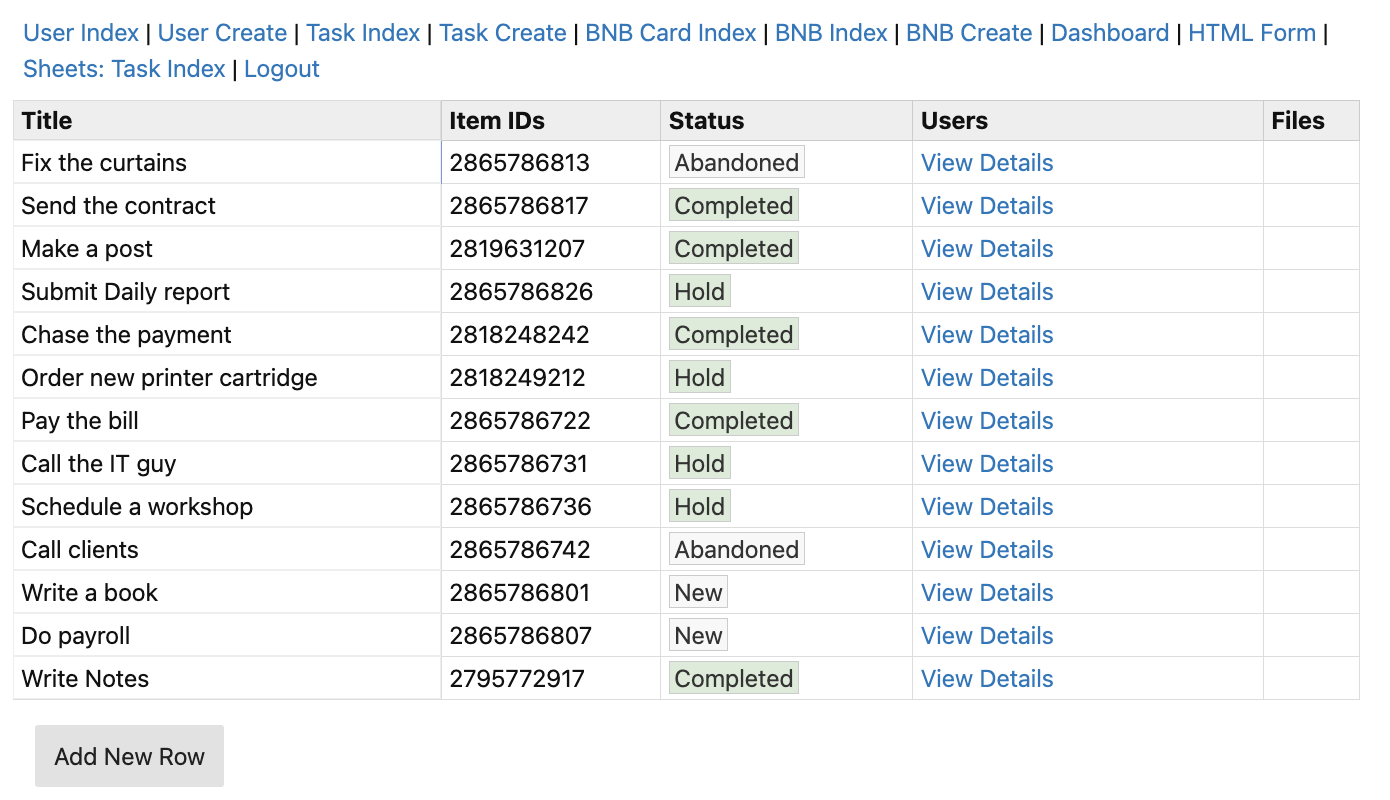Select Completed status of Write Notes row
Image resolution: width=1390 pixels, height=800 pixels.
[x=734, y=679]
